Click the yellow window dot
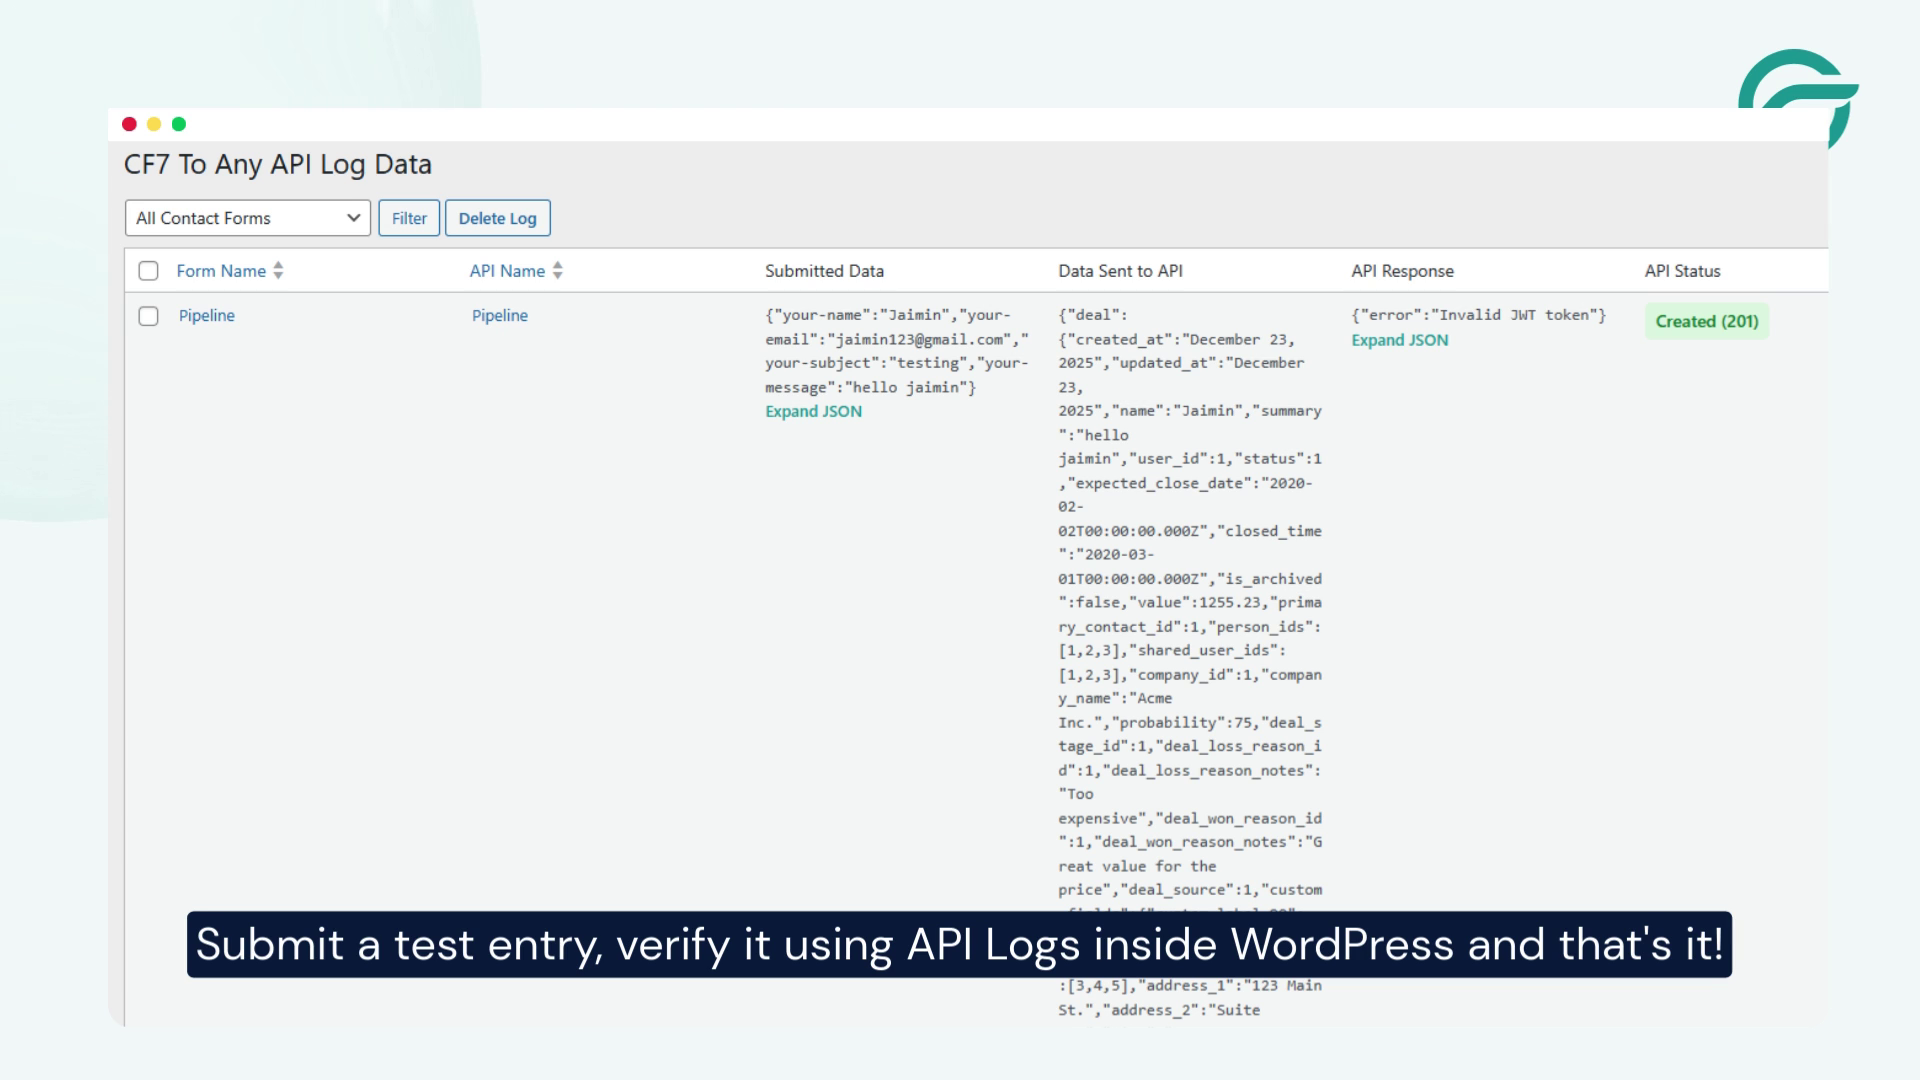 pyautogui.click(x=154, y=123)
